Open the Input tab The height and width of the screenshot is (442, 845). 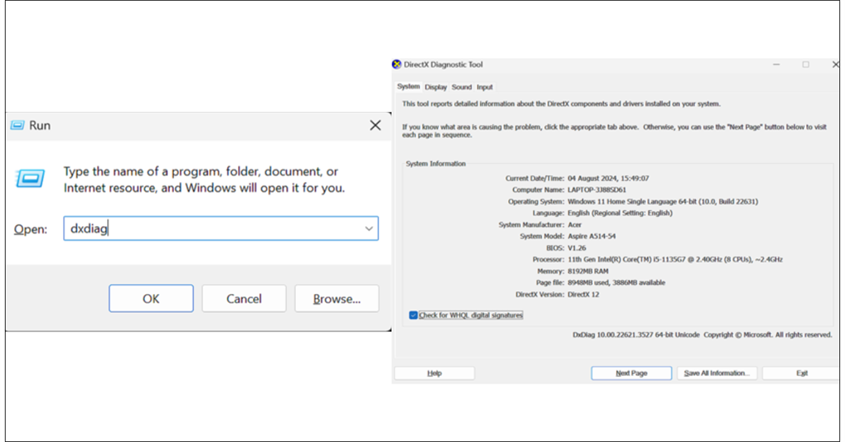(484, 87)
